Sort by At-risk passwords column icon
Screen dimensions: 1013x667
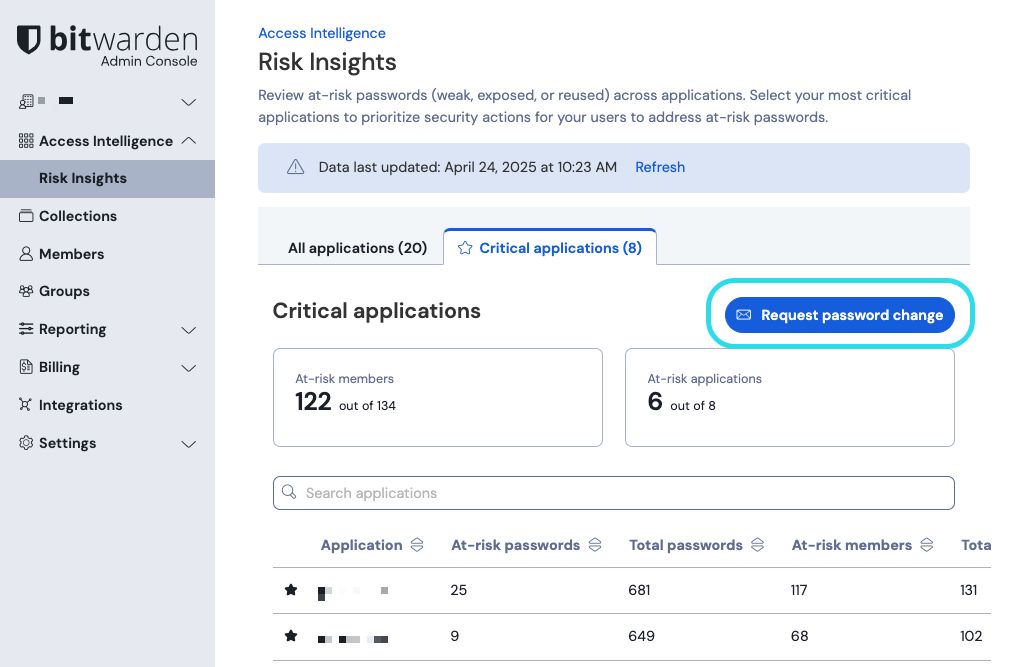tap(595, 545)
